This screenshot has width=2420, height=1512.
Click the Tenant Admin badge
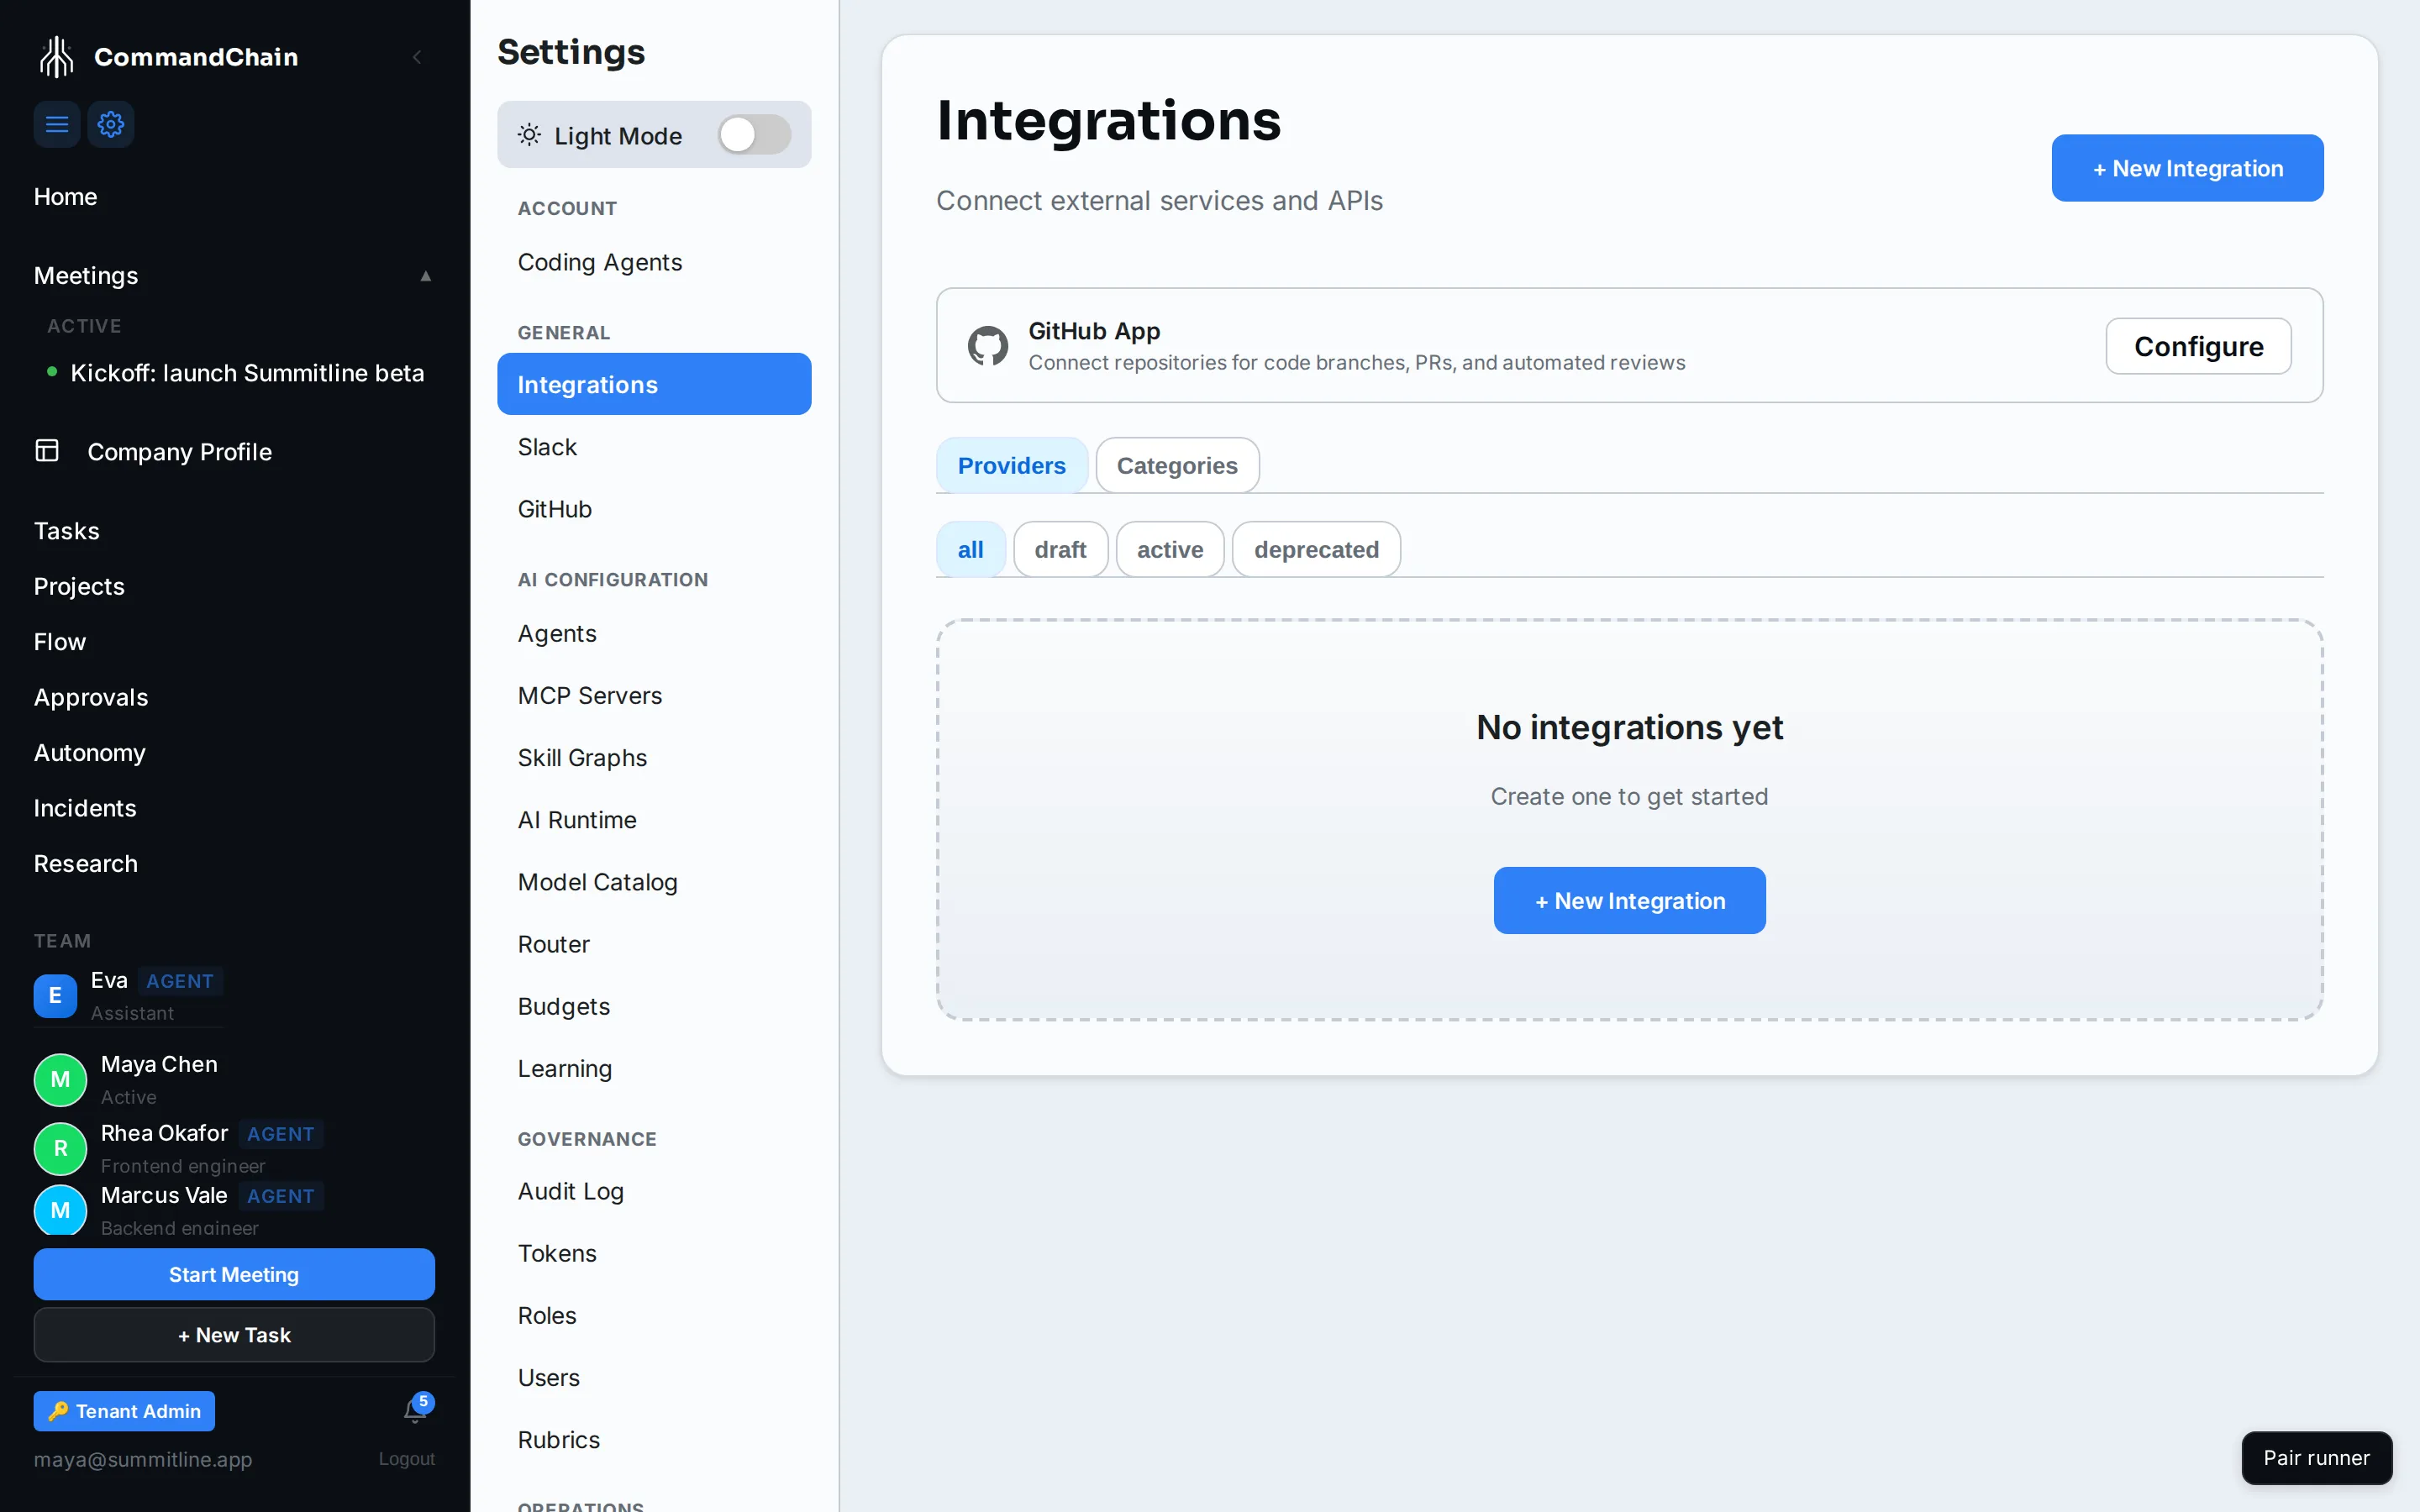coord(124,1411)
